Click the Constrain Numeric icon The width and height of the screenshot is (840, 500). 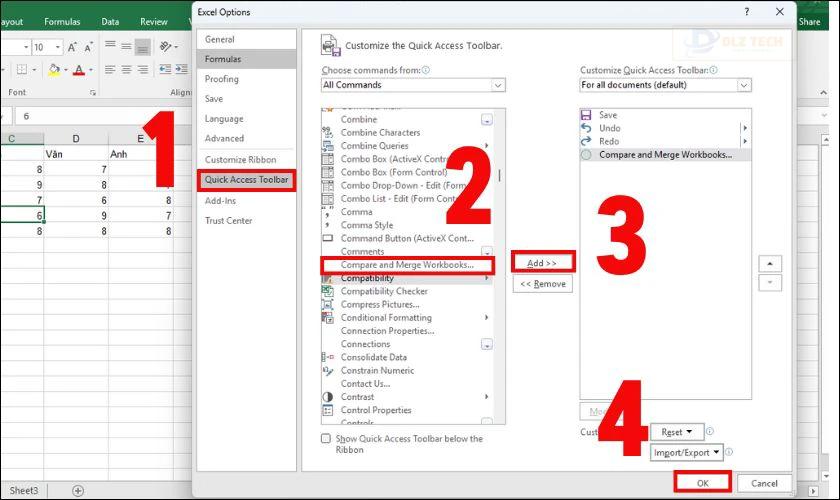pos(327,370)
